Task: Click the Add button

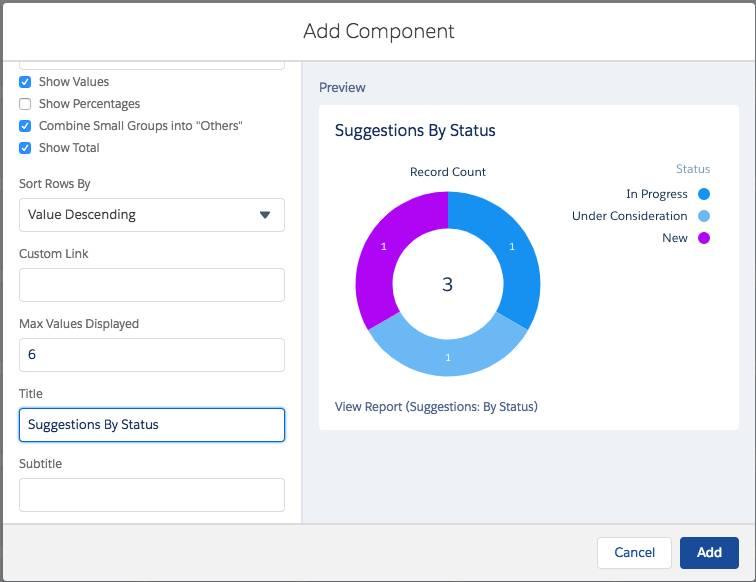Action: (x=709, y=552)
